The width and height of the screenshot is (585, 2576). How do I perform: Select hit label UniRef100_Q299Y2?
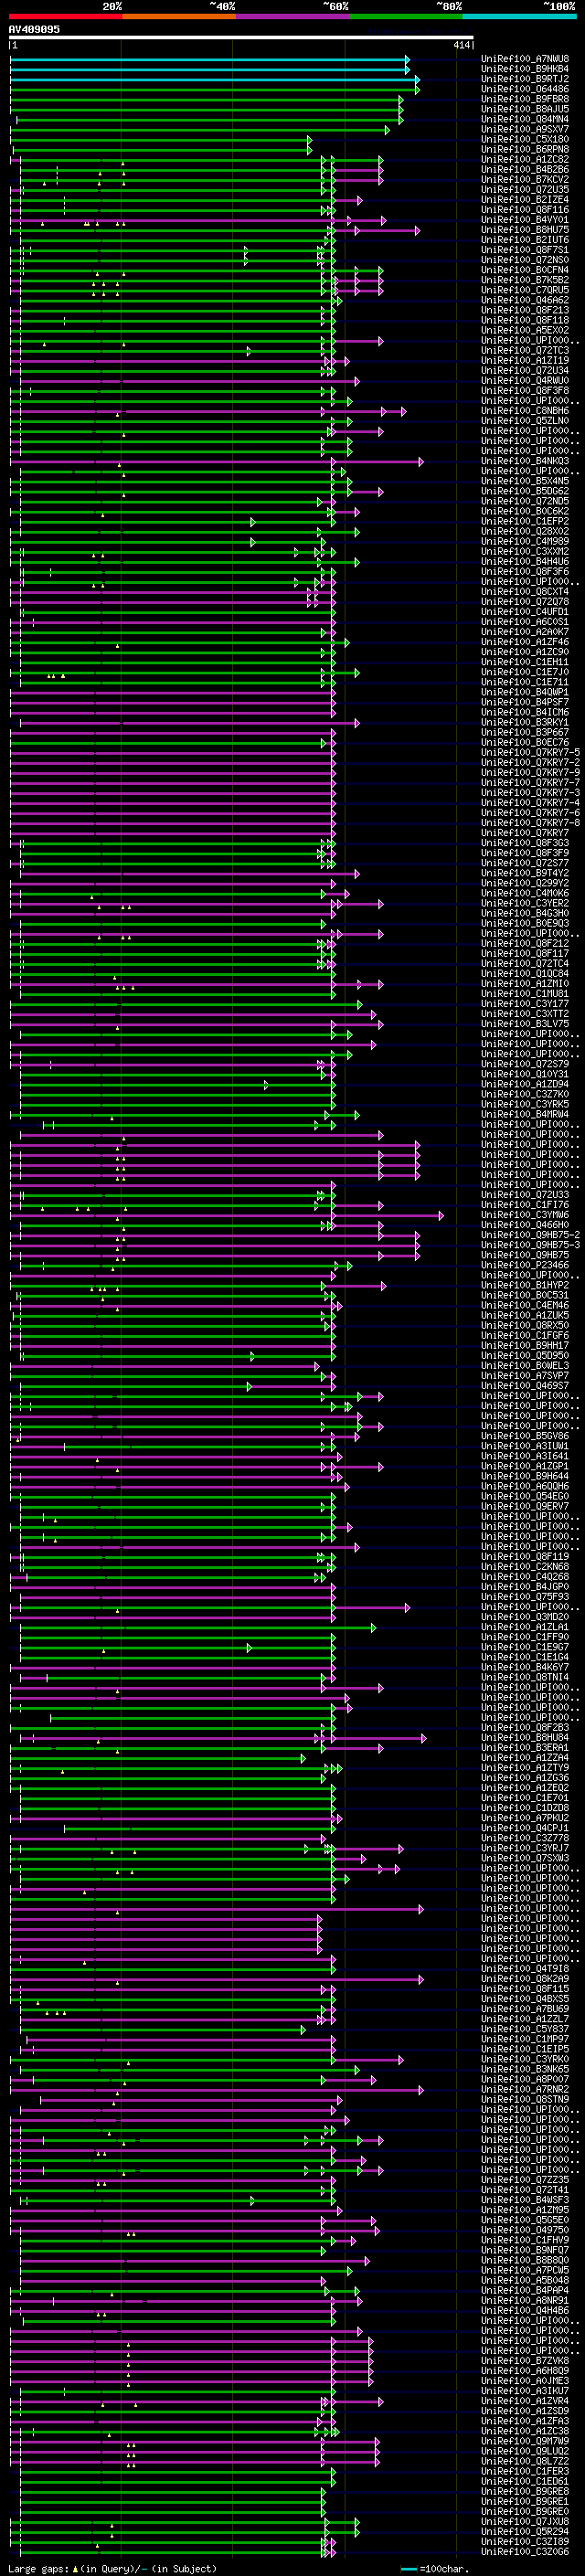tap(524, 883)
